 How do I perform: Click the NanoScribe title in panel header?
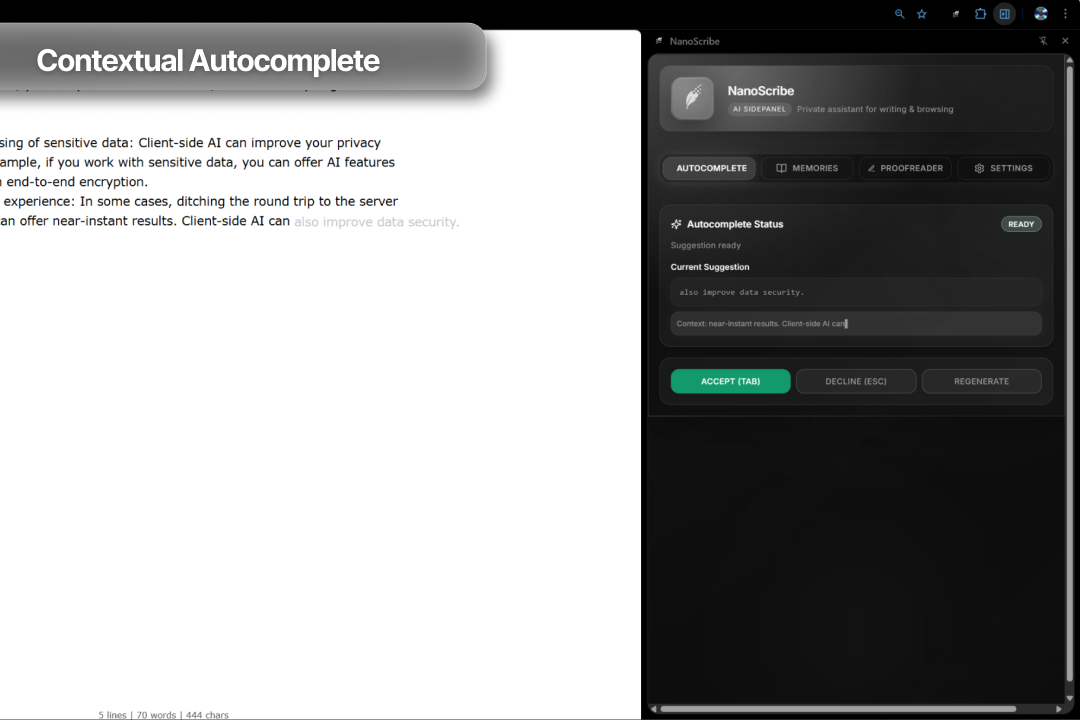[x=694, y=41]
